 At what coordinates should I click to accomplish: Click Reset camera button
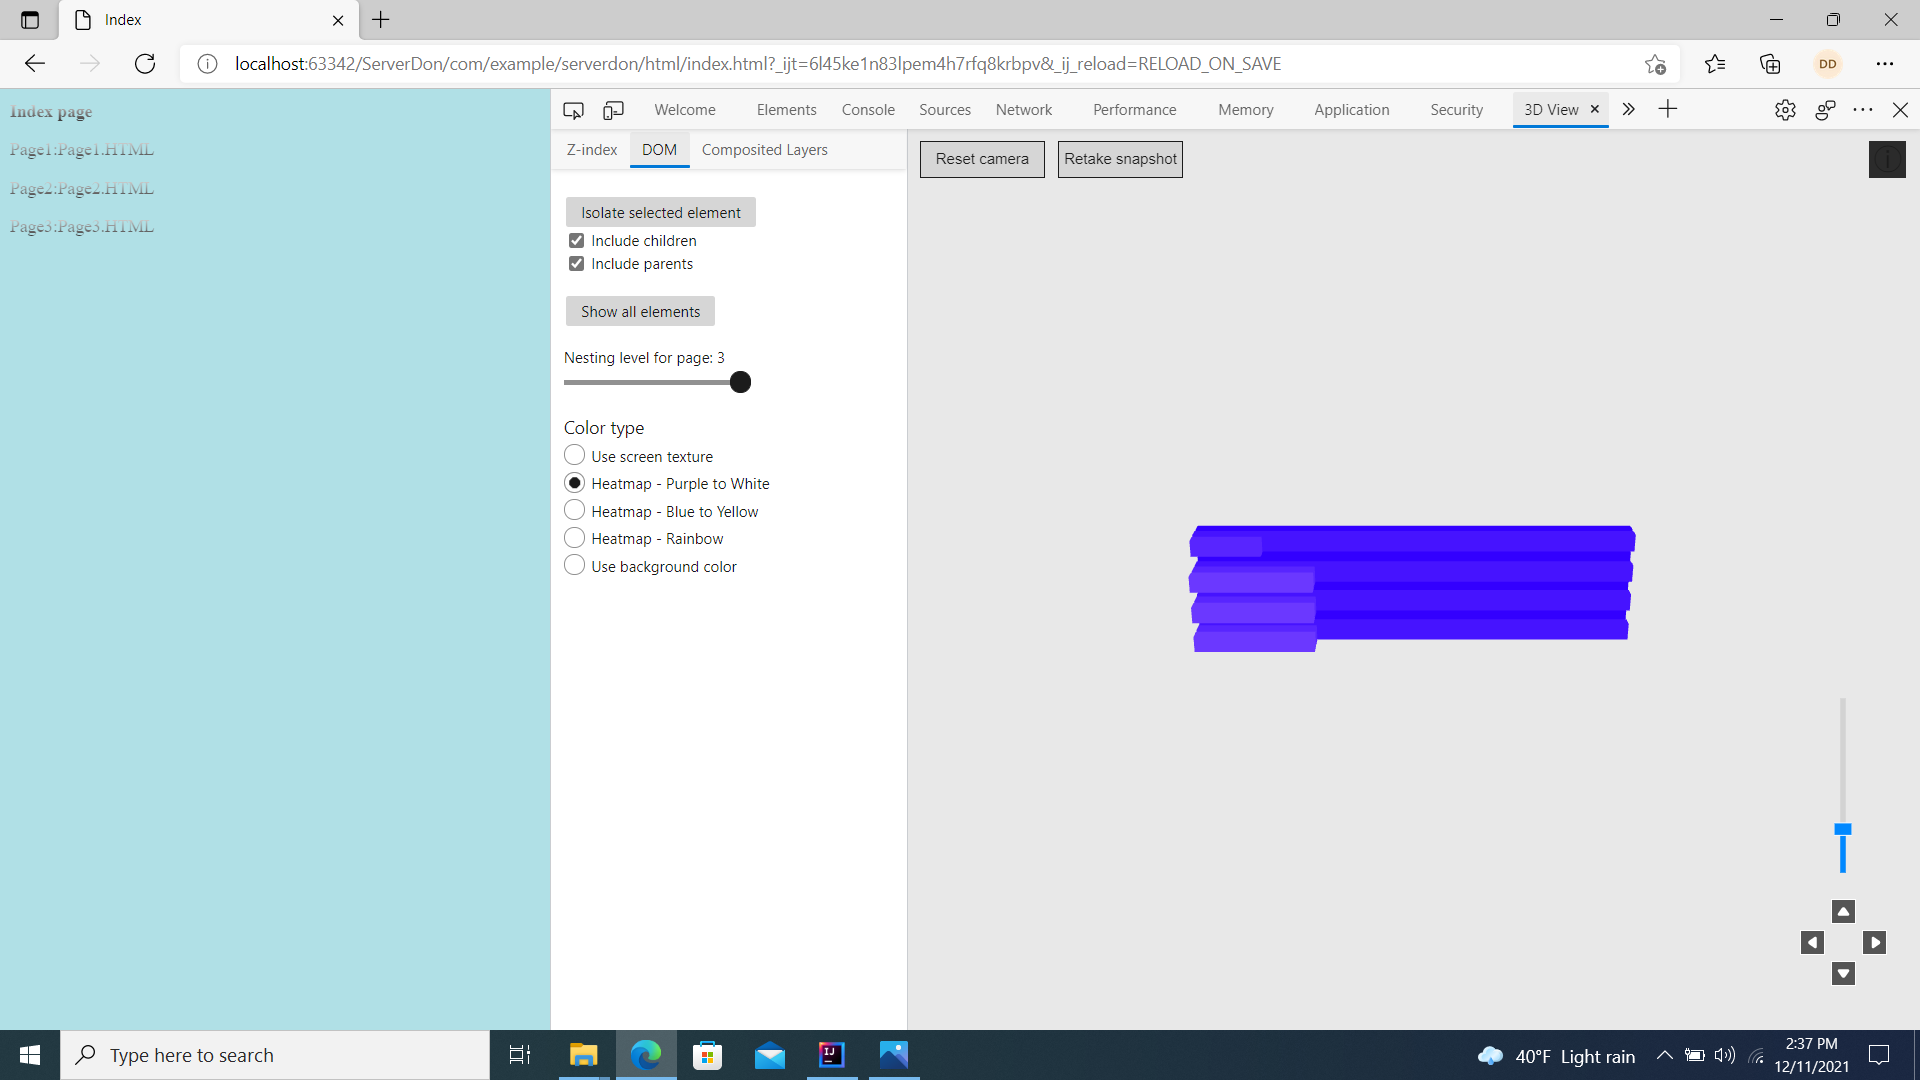tap(982, 159)
